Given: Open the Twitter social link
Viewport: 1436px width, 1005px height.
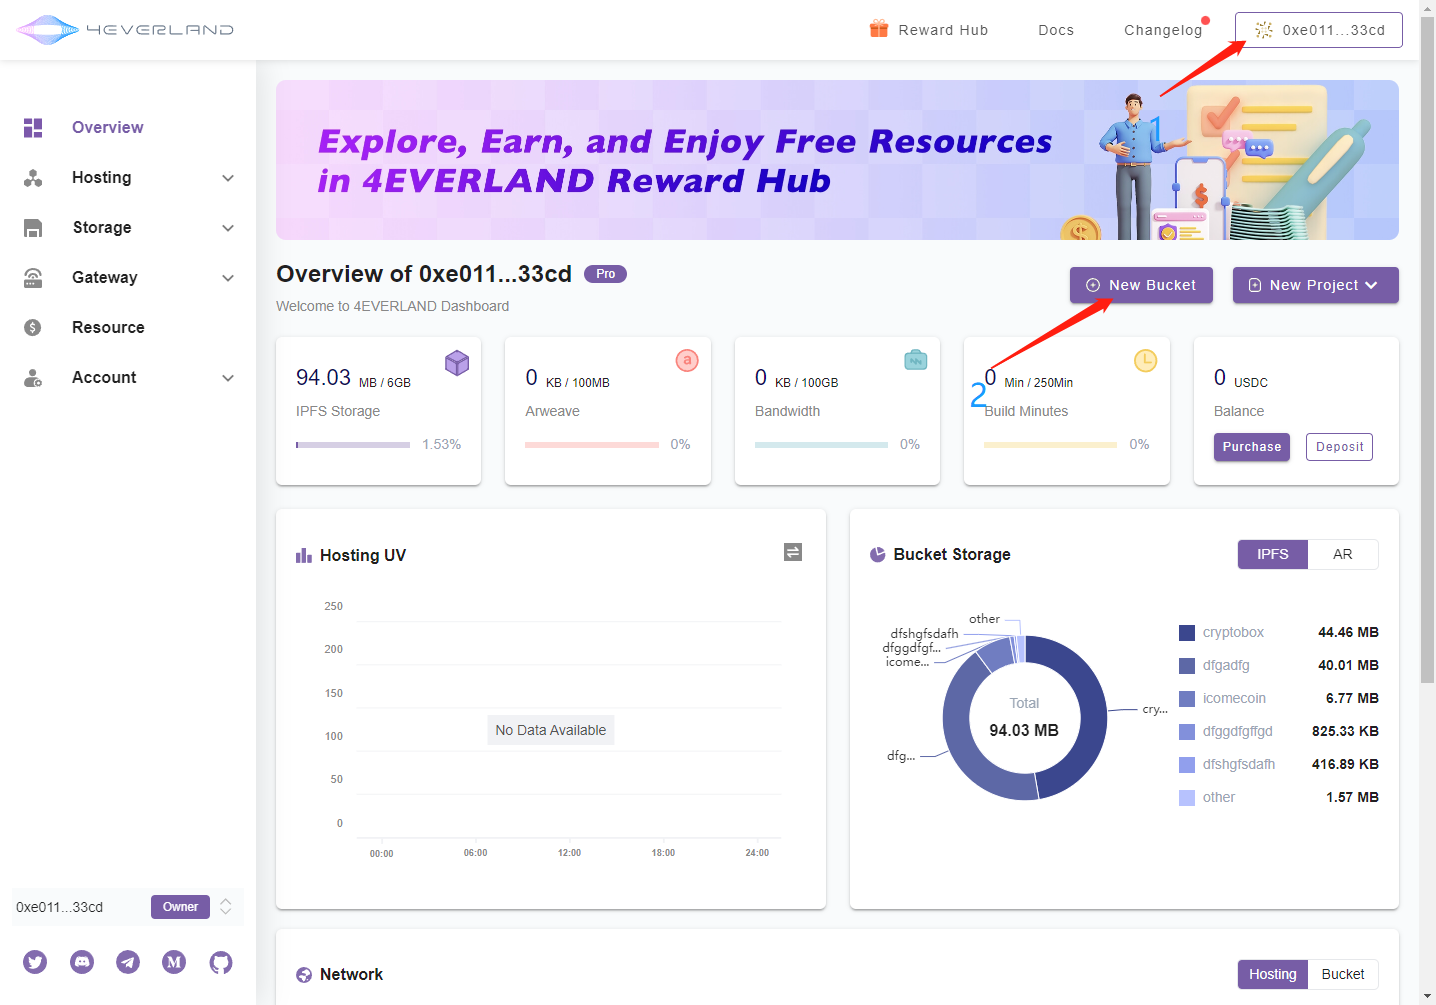Looking at the screenshot, I should [35, 962].
